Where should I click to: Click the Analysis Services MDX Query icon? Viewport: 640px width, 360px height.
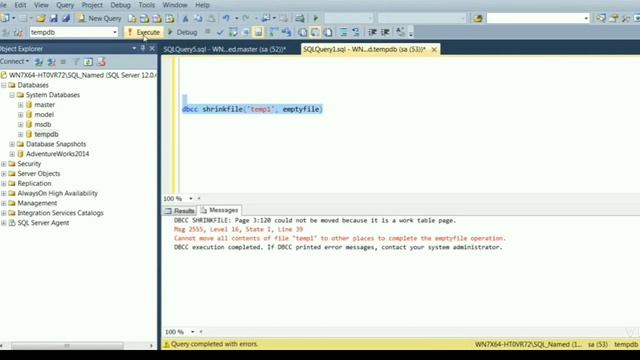tap(144, 18)
